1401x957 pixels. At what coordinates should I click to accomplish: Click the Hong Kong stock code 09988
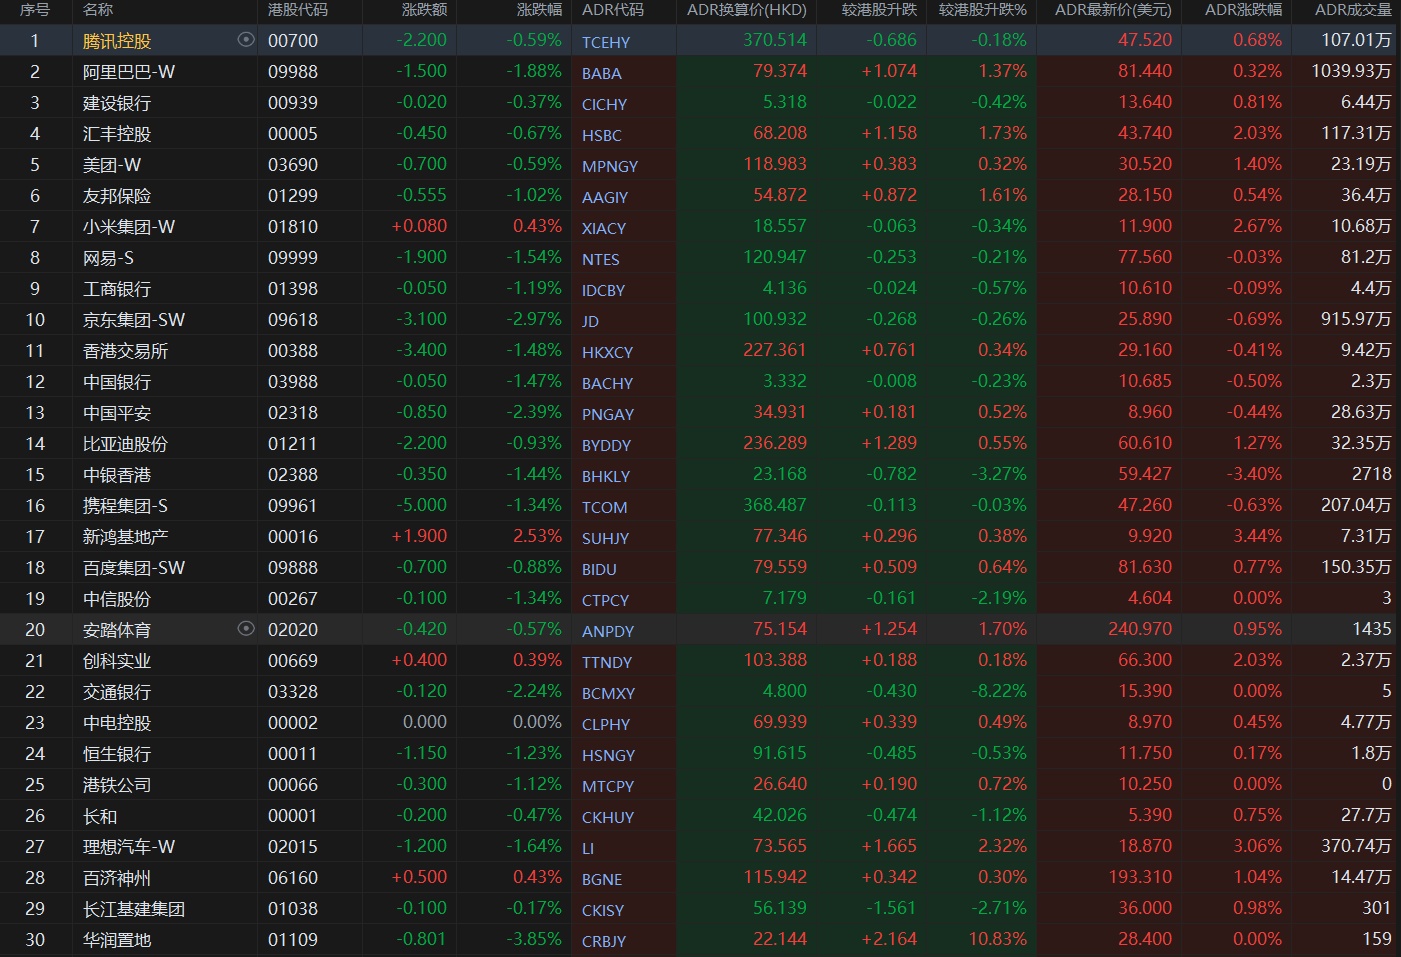pyautogui.click(x=293, y=72)
